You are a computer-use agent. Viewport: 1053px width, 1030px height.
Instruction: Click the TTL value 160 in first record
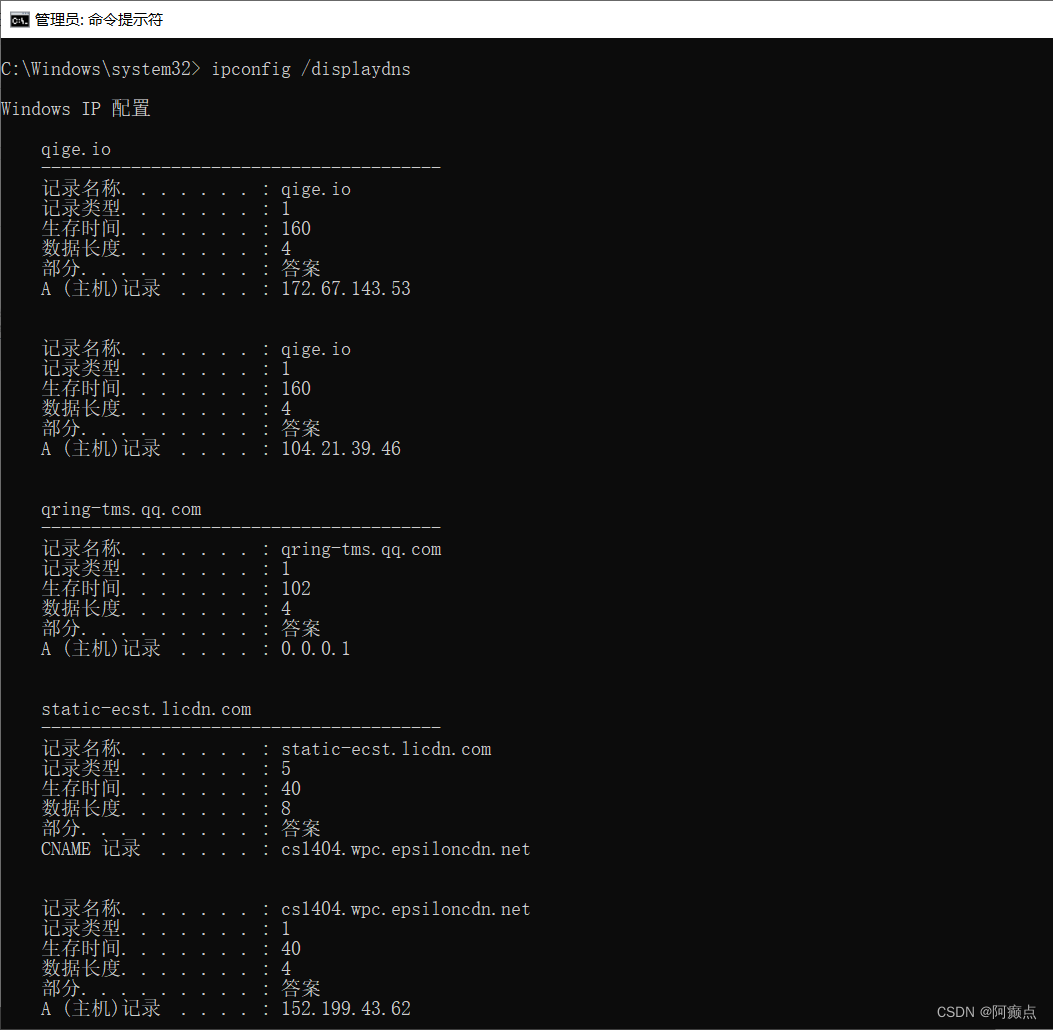point(295,229)
